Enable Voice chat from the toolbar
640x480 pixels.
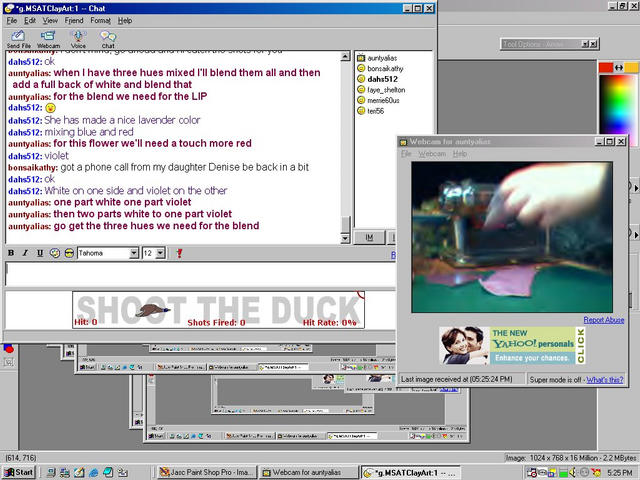coord(78,40)
